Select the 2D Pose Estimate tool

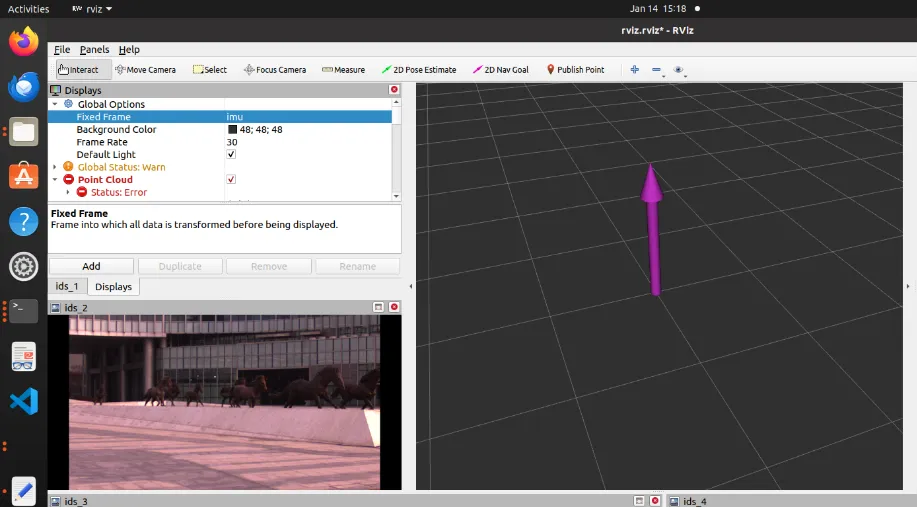coord(419,70)
